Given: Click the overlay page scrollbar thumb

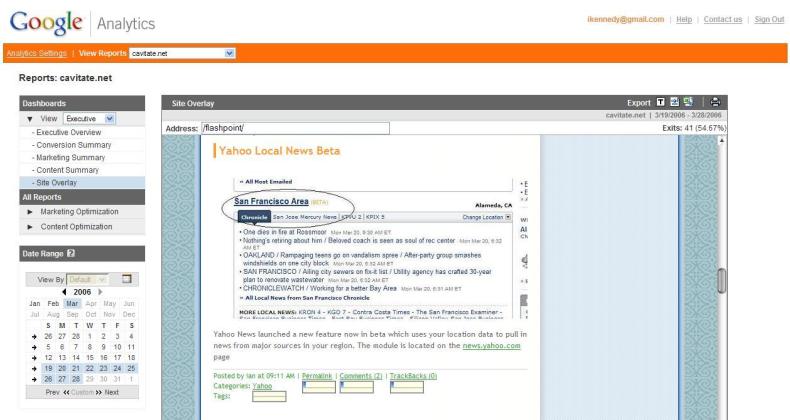Looking at the screenshot, I should click(x=721, y=281).
